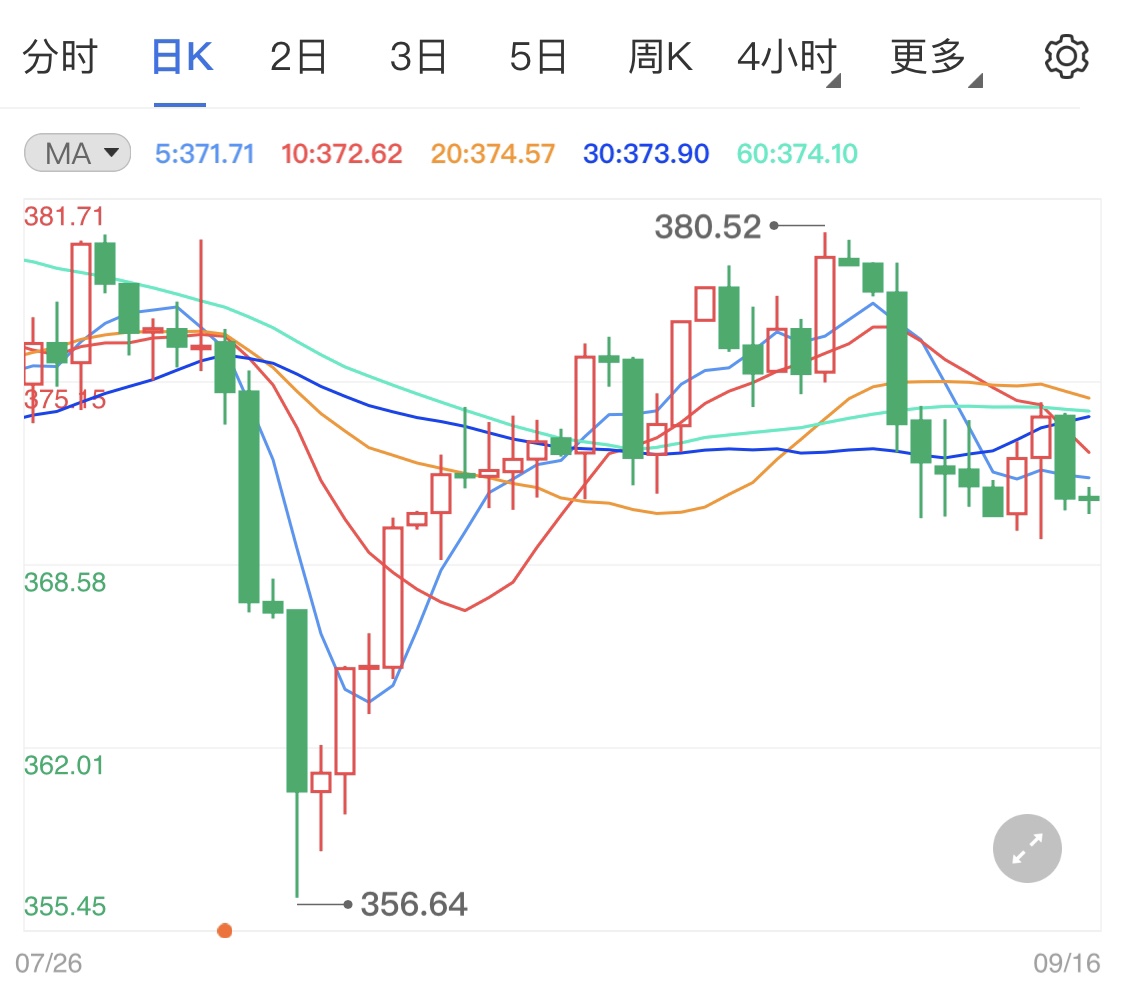
Task: Click the 375.15 axis price label
Action: click(65, 399)
